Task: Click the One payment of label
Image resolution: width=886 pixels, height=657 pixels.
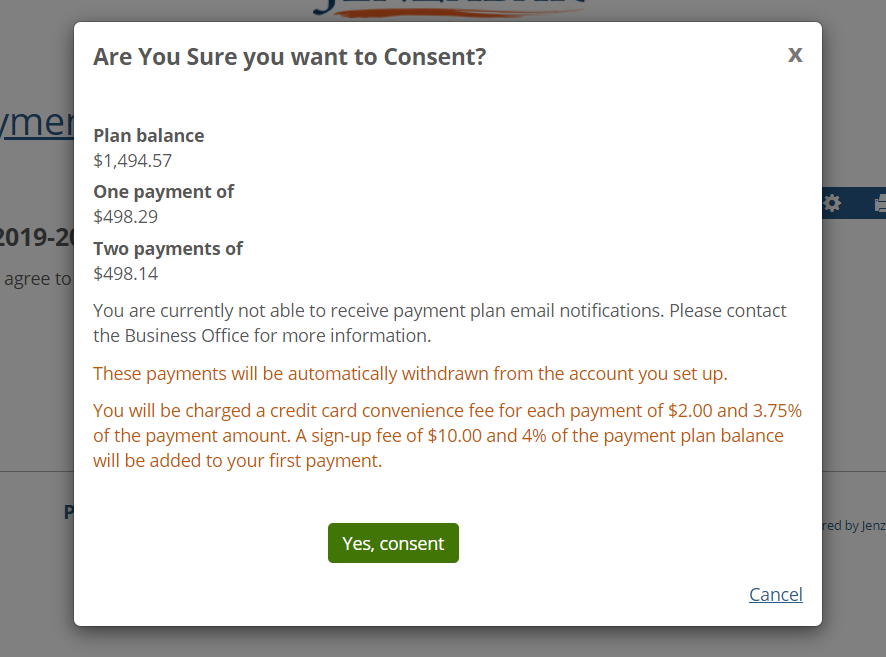Action: (163, 191)
